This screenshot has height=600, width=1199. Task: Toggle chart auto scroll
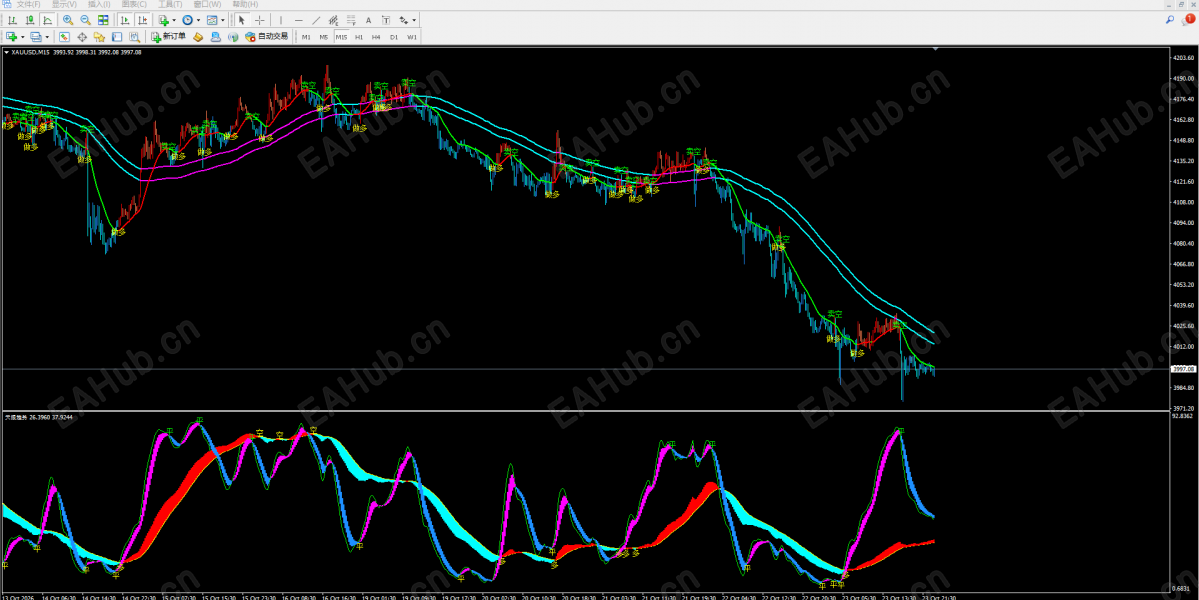pyautogui.click(x=125, y=21)
